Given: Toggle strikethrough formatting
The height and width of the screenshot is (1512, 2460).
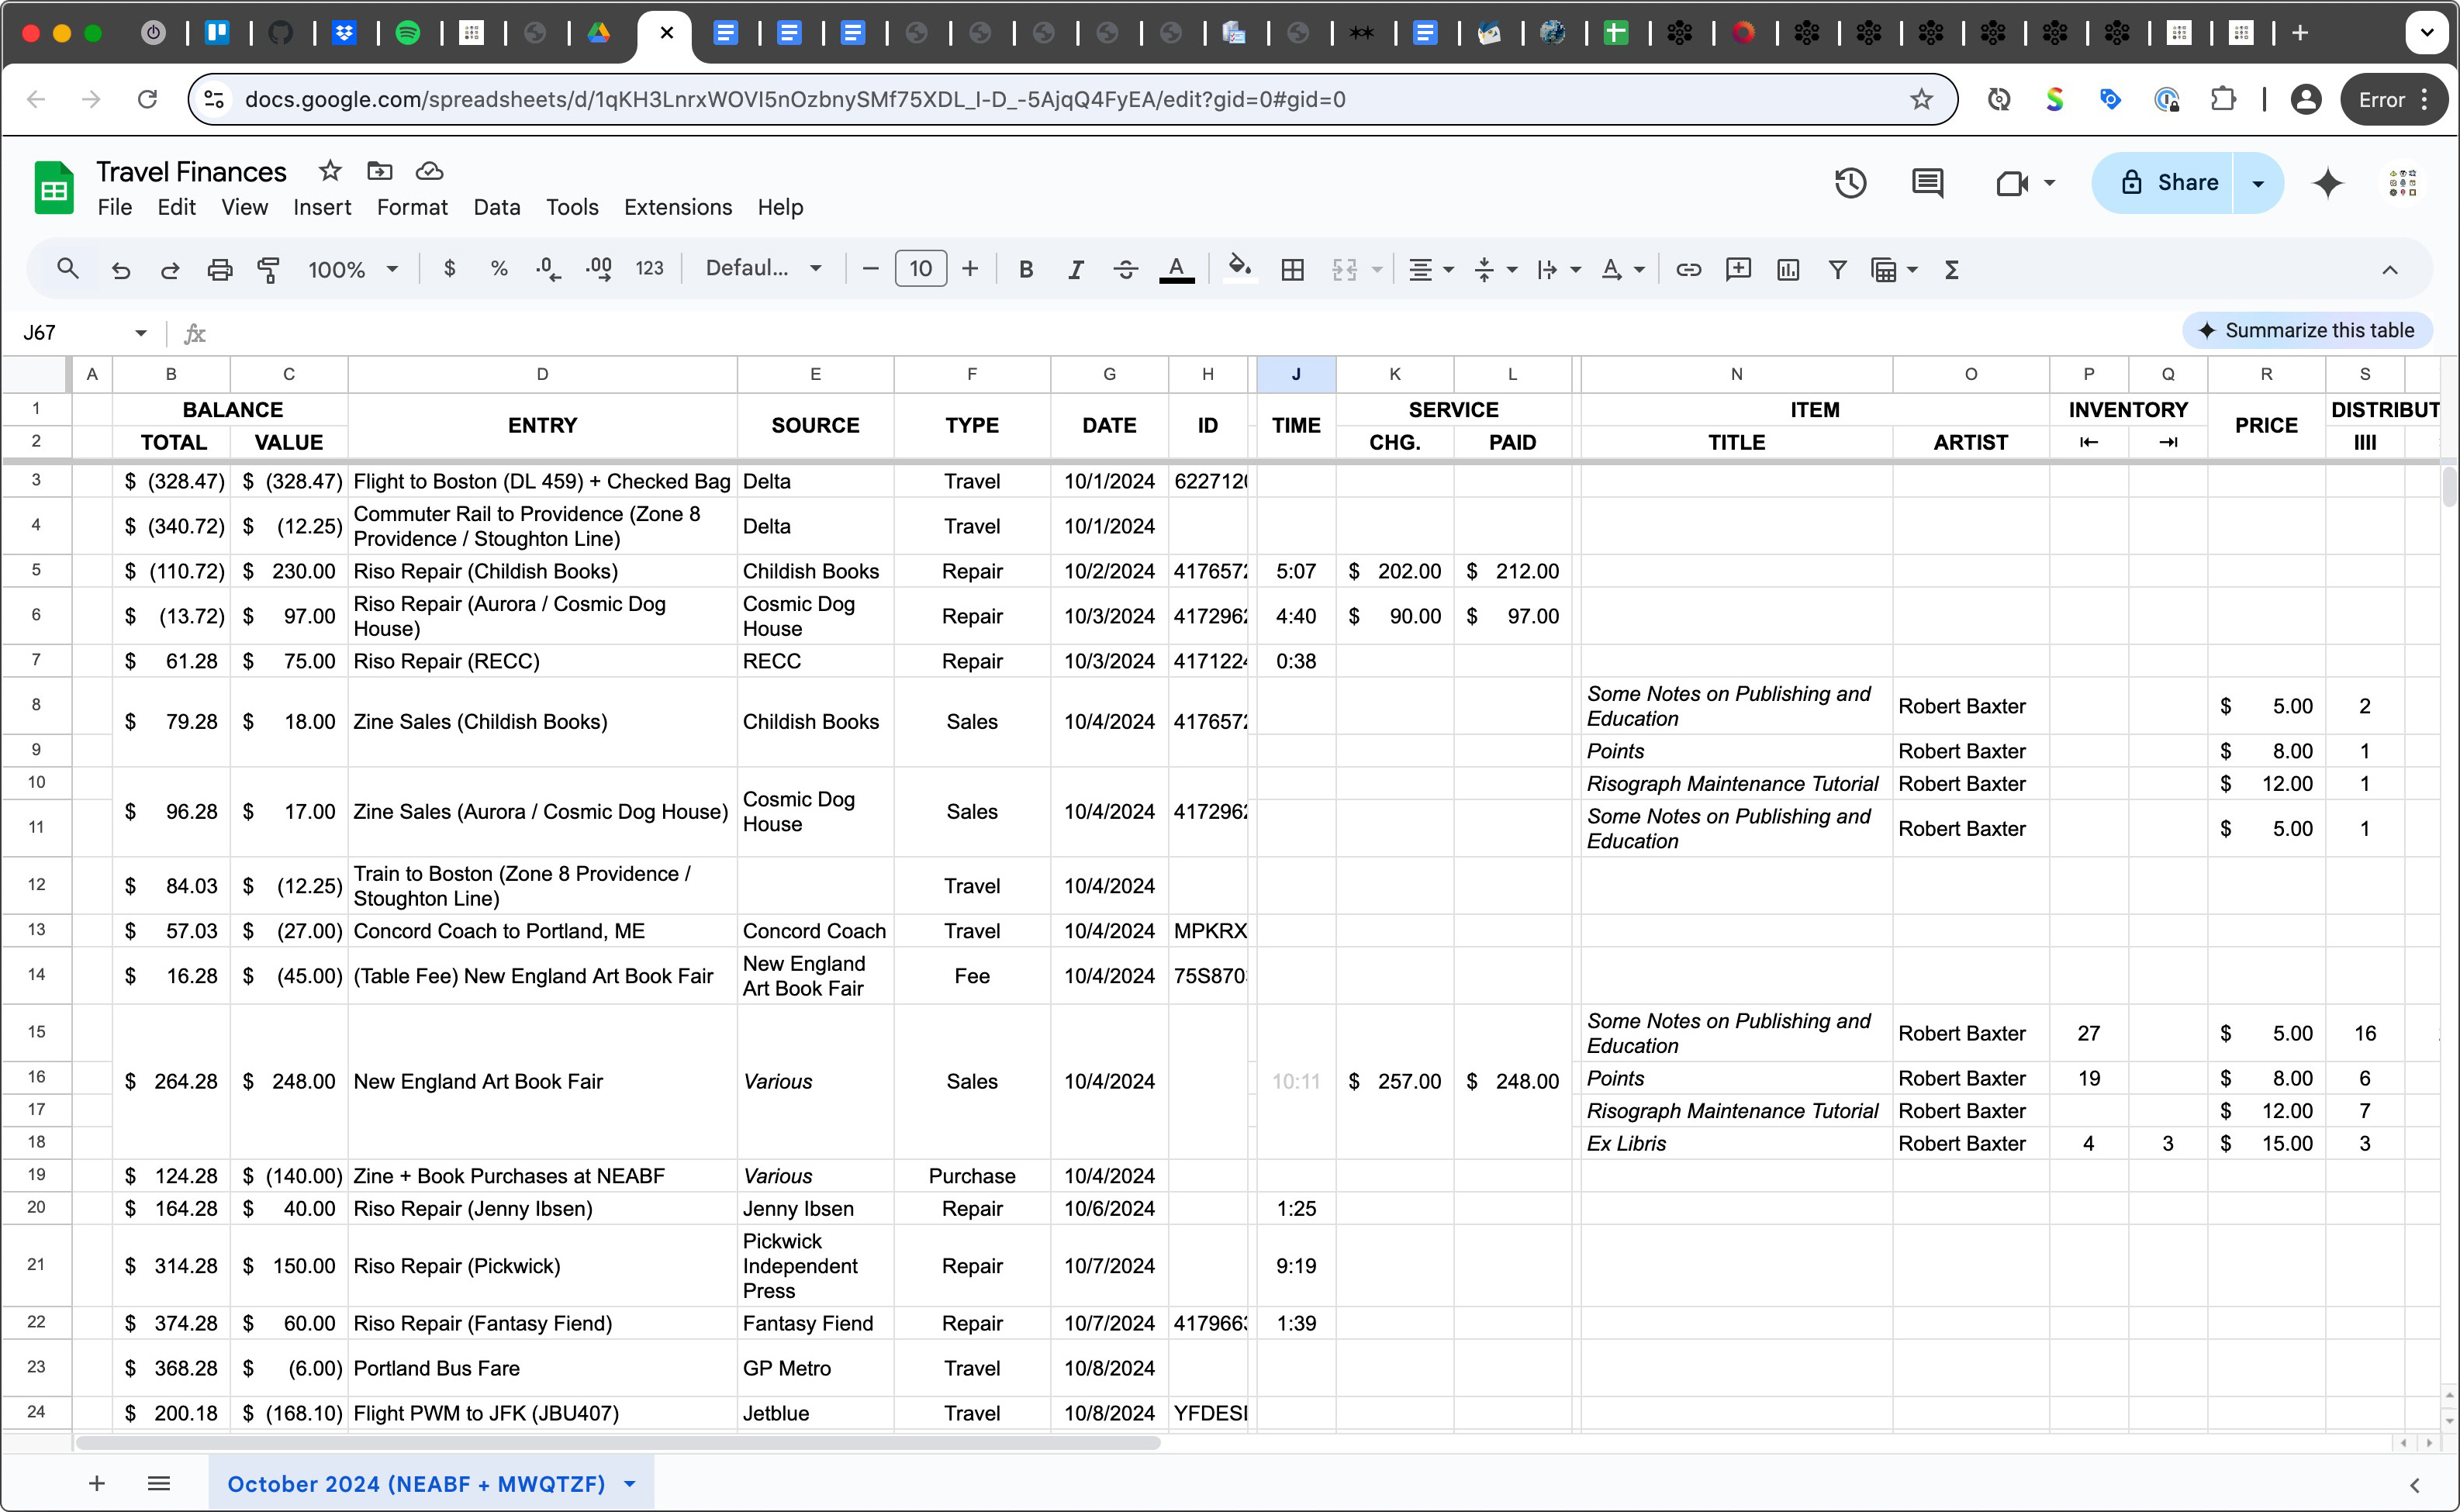Looking at the screenshot, I should click(1125, 270).
